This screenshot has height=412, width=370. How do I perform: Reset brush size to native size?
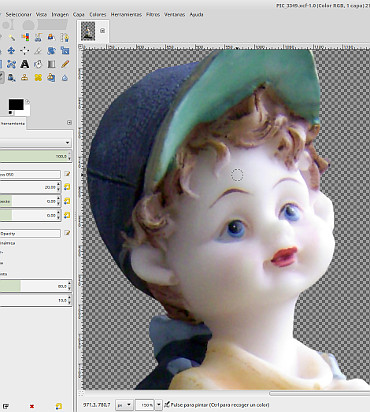tap(67, 187)
